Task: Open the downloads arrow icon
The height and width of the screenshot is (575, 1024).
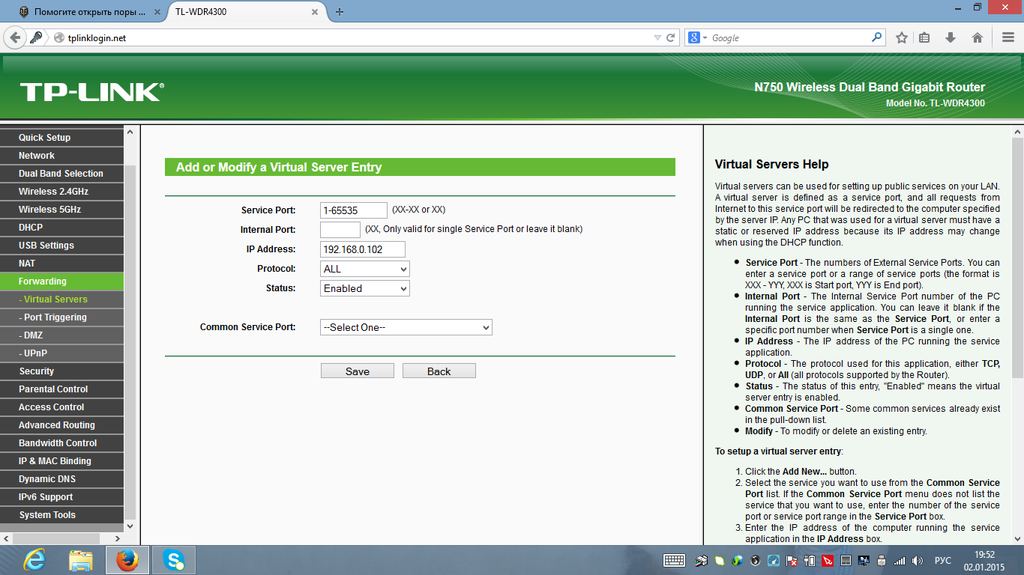Action: click(950, 38)
